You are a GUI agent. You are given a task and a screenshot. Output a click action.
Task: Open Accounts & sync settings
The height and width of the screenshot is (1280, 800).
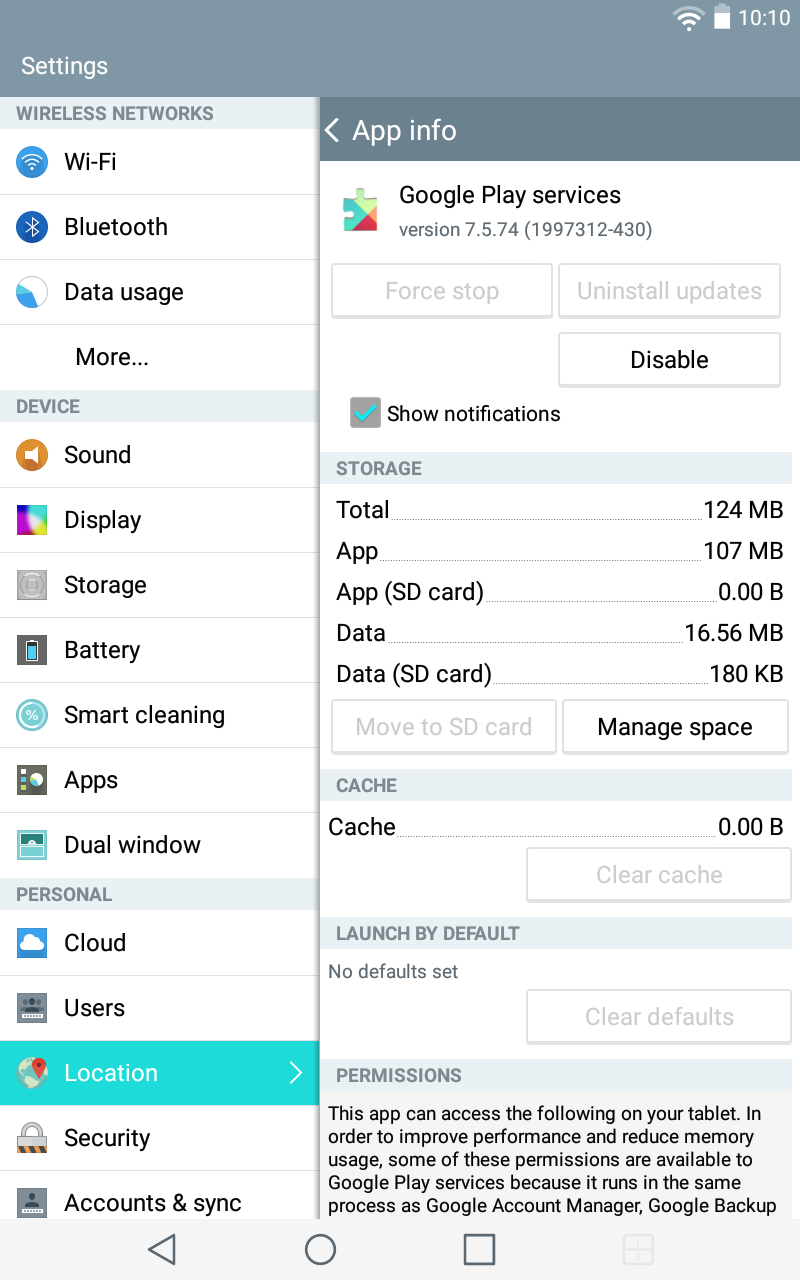pos(152,1202)
